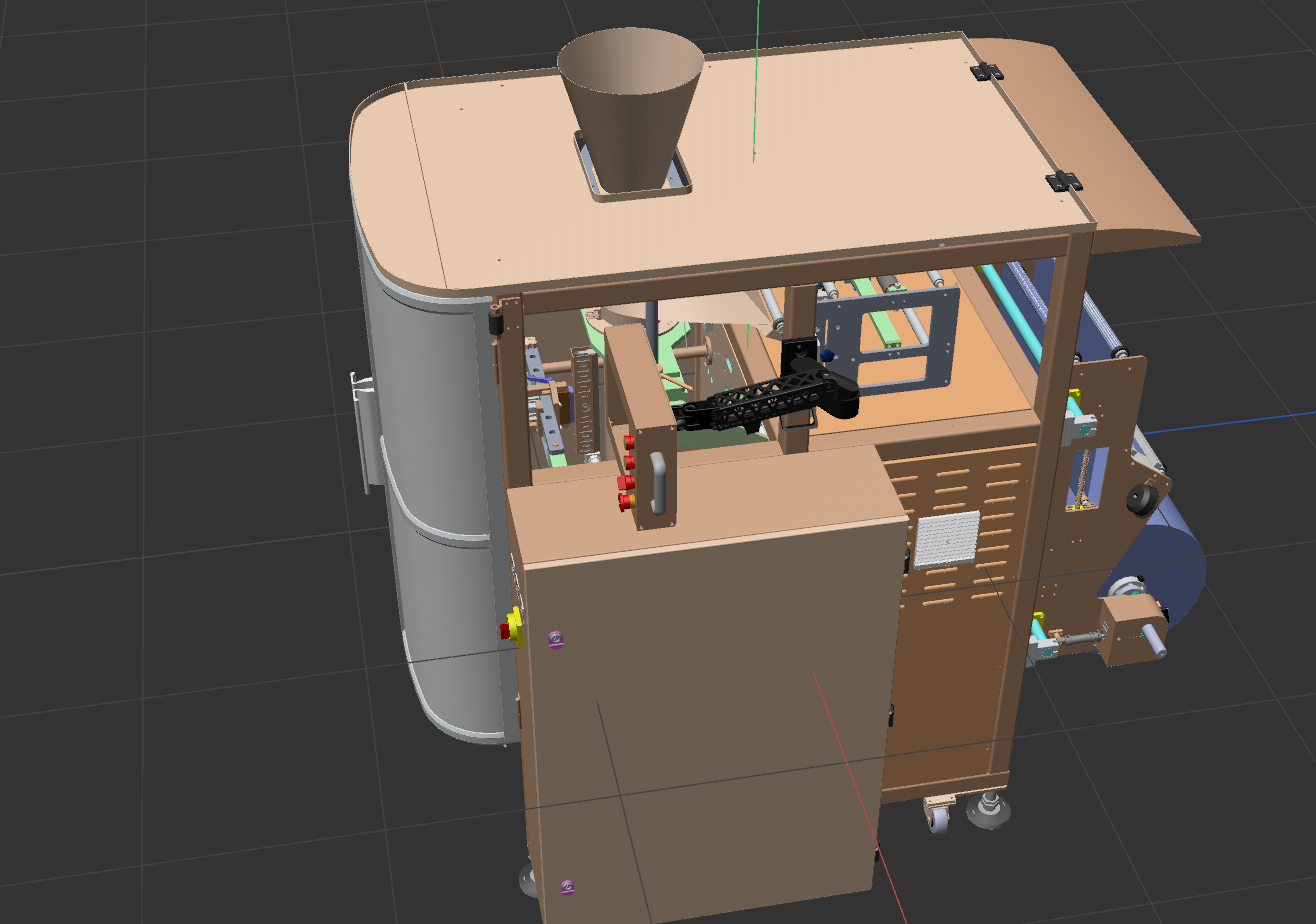Click the gray square ventilation grille

945,541
